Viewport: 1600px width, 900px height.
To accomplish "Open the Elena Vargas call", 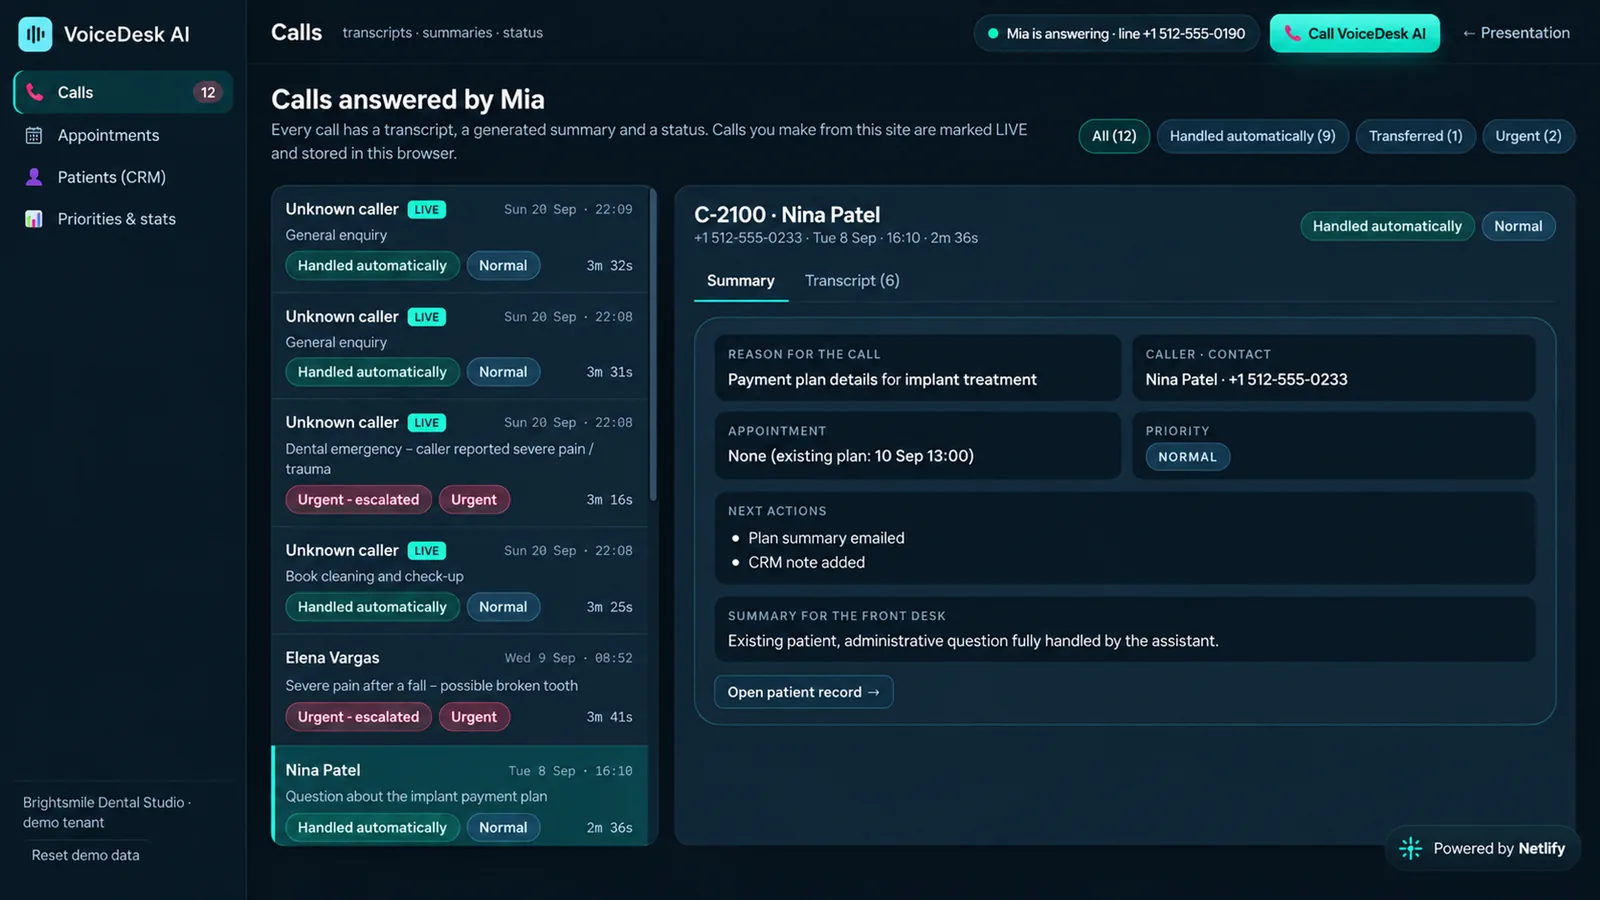I will tap(460, 689).
